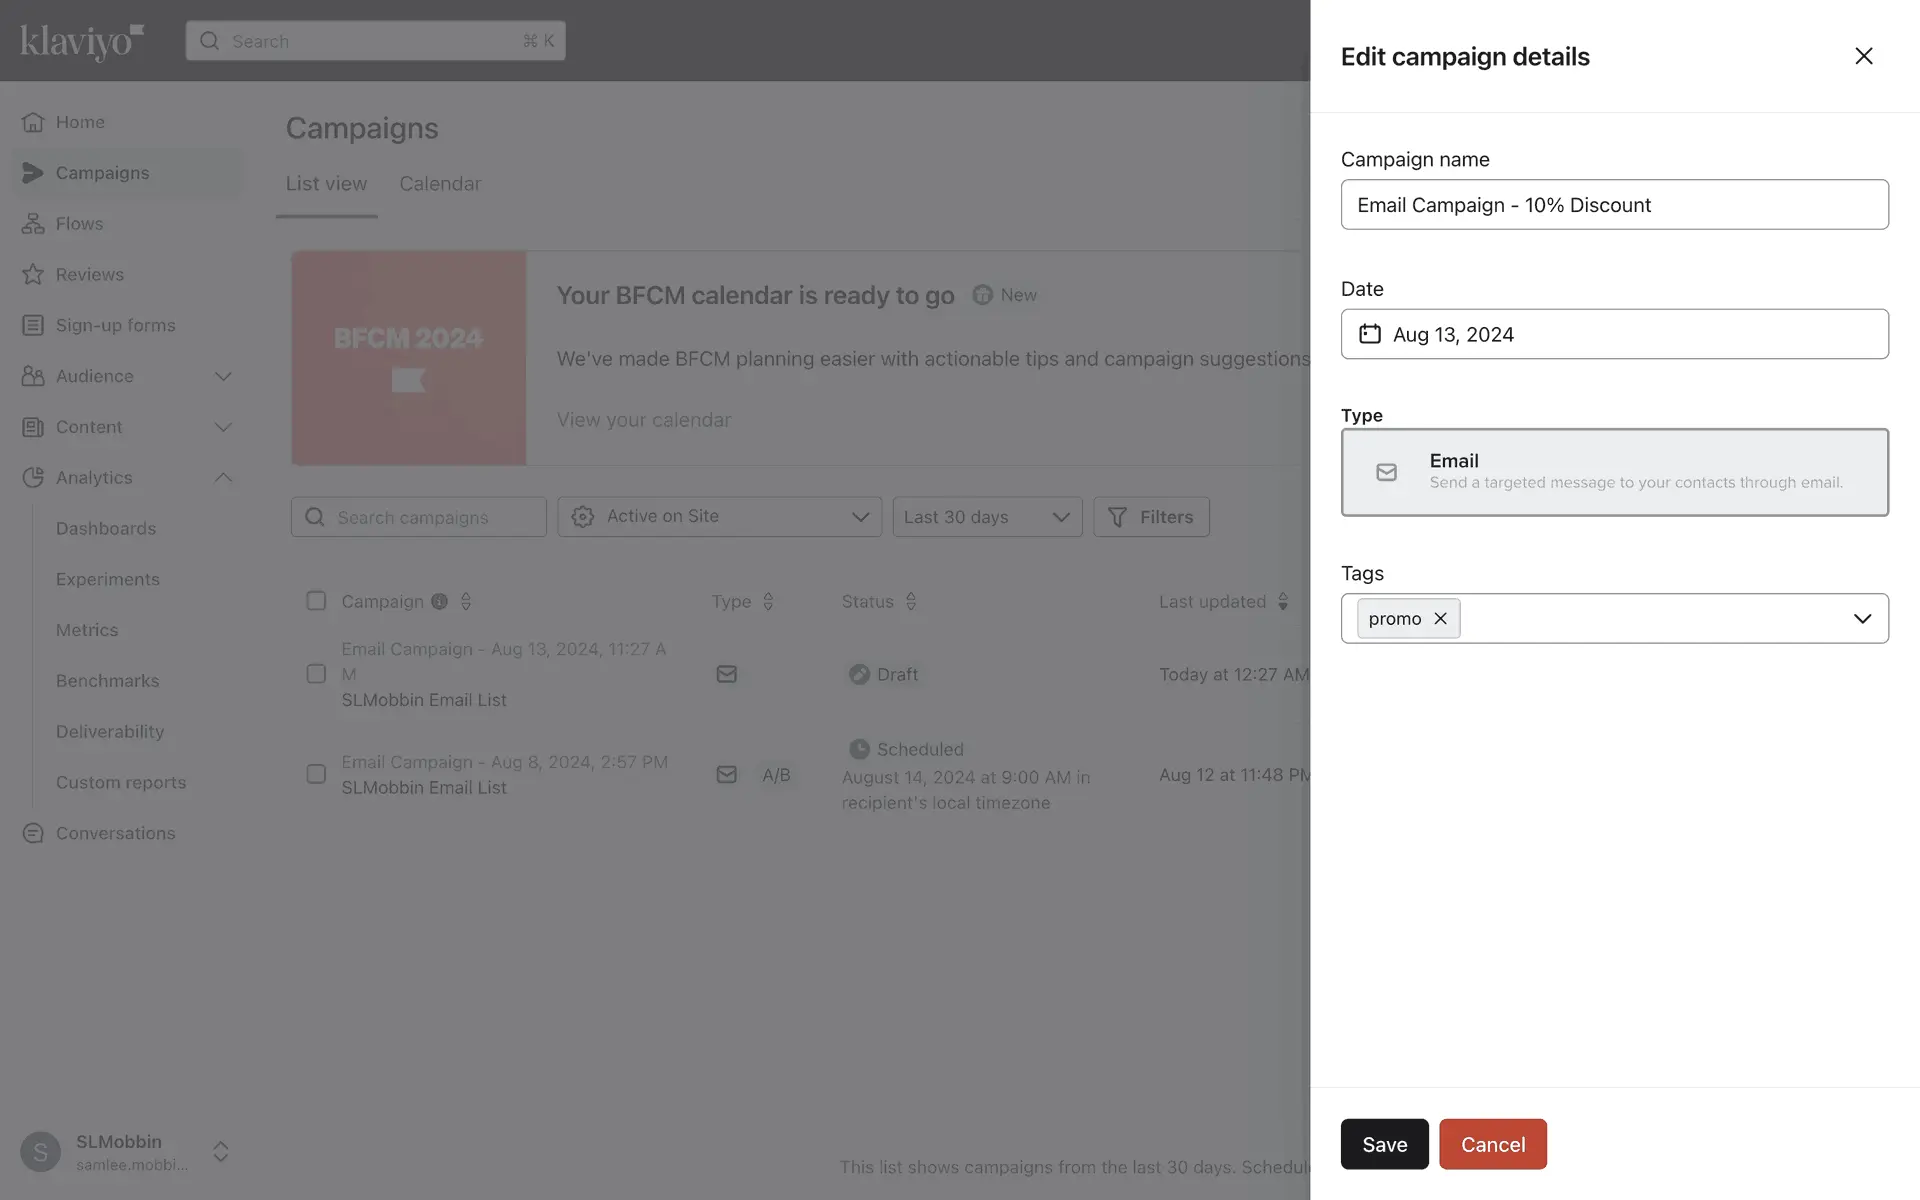Check the Aug 8 scheduled campaign checkbox
Image resolution: width=1920 pixels, height=1200 pixels.
click(316, 774)
